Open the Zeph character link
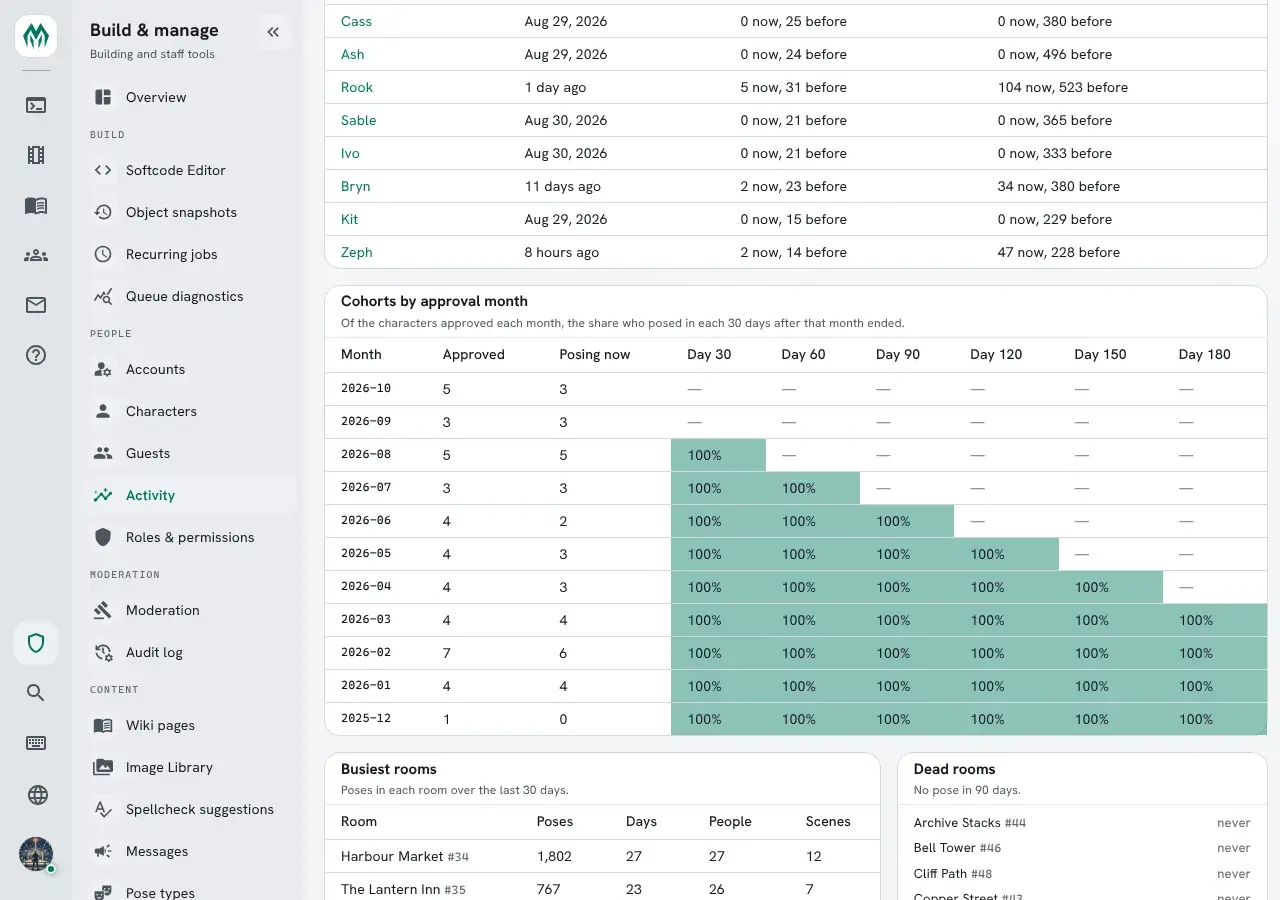The width and height of the screenshot is (1280, 900). [x=357, y=252]
